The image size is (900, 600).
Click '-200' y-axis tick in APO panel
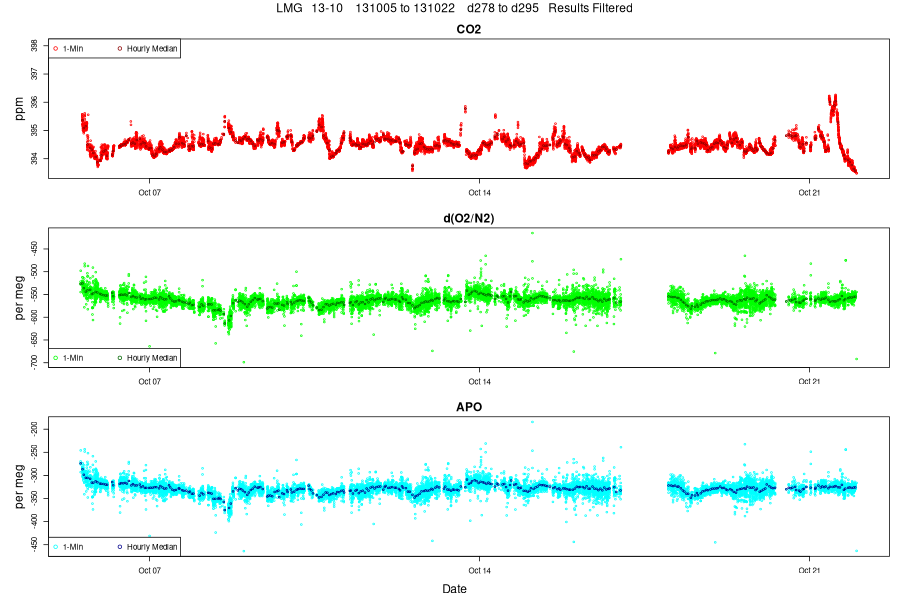34,428
